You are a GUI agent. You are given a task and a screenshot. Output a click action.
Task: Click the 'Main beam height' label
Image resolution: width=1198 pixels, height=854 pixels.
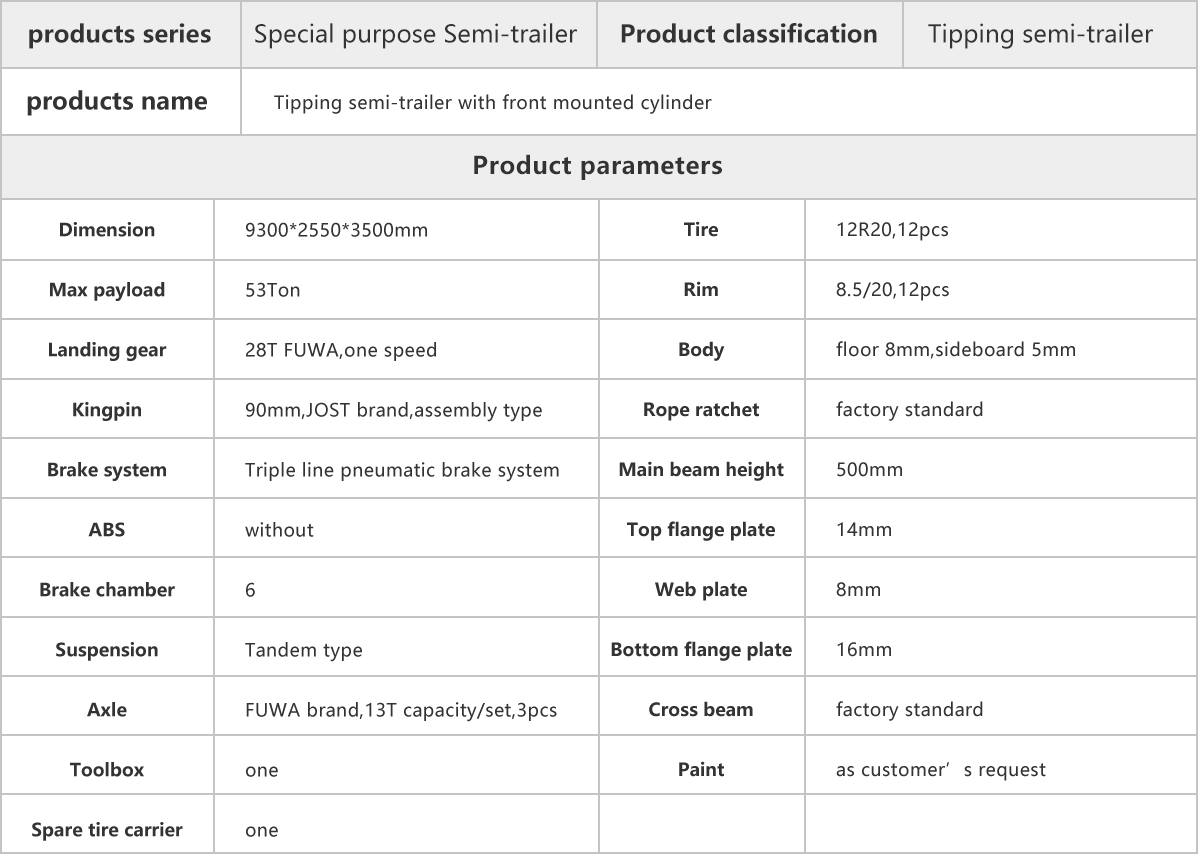tap(701, 470)
